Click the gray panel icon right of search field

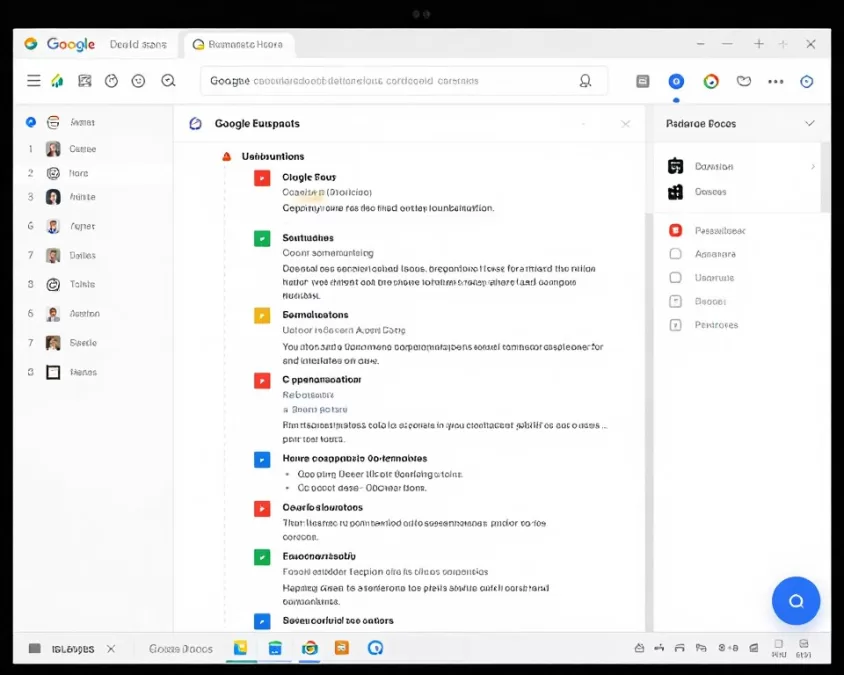pos(643,81)
